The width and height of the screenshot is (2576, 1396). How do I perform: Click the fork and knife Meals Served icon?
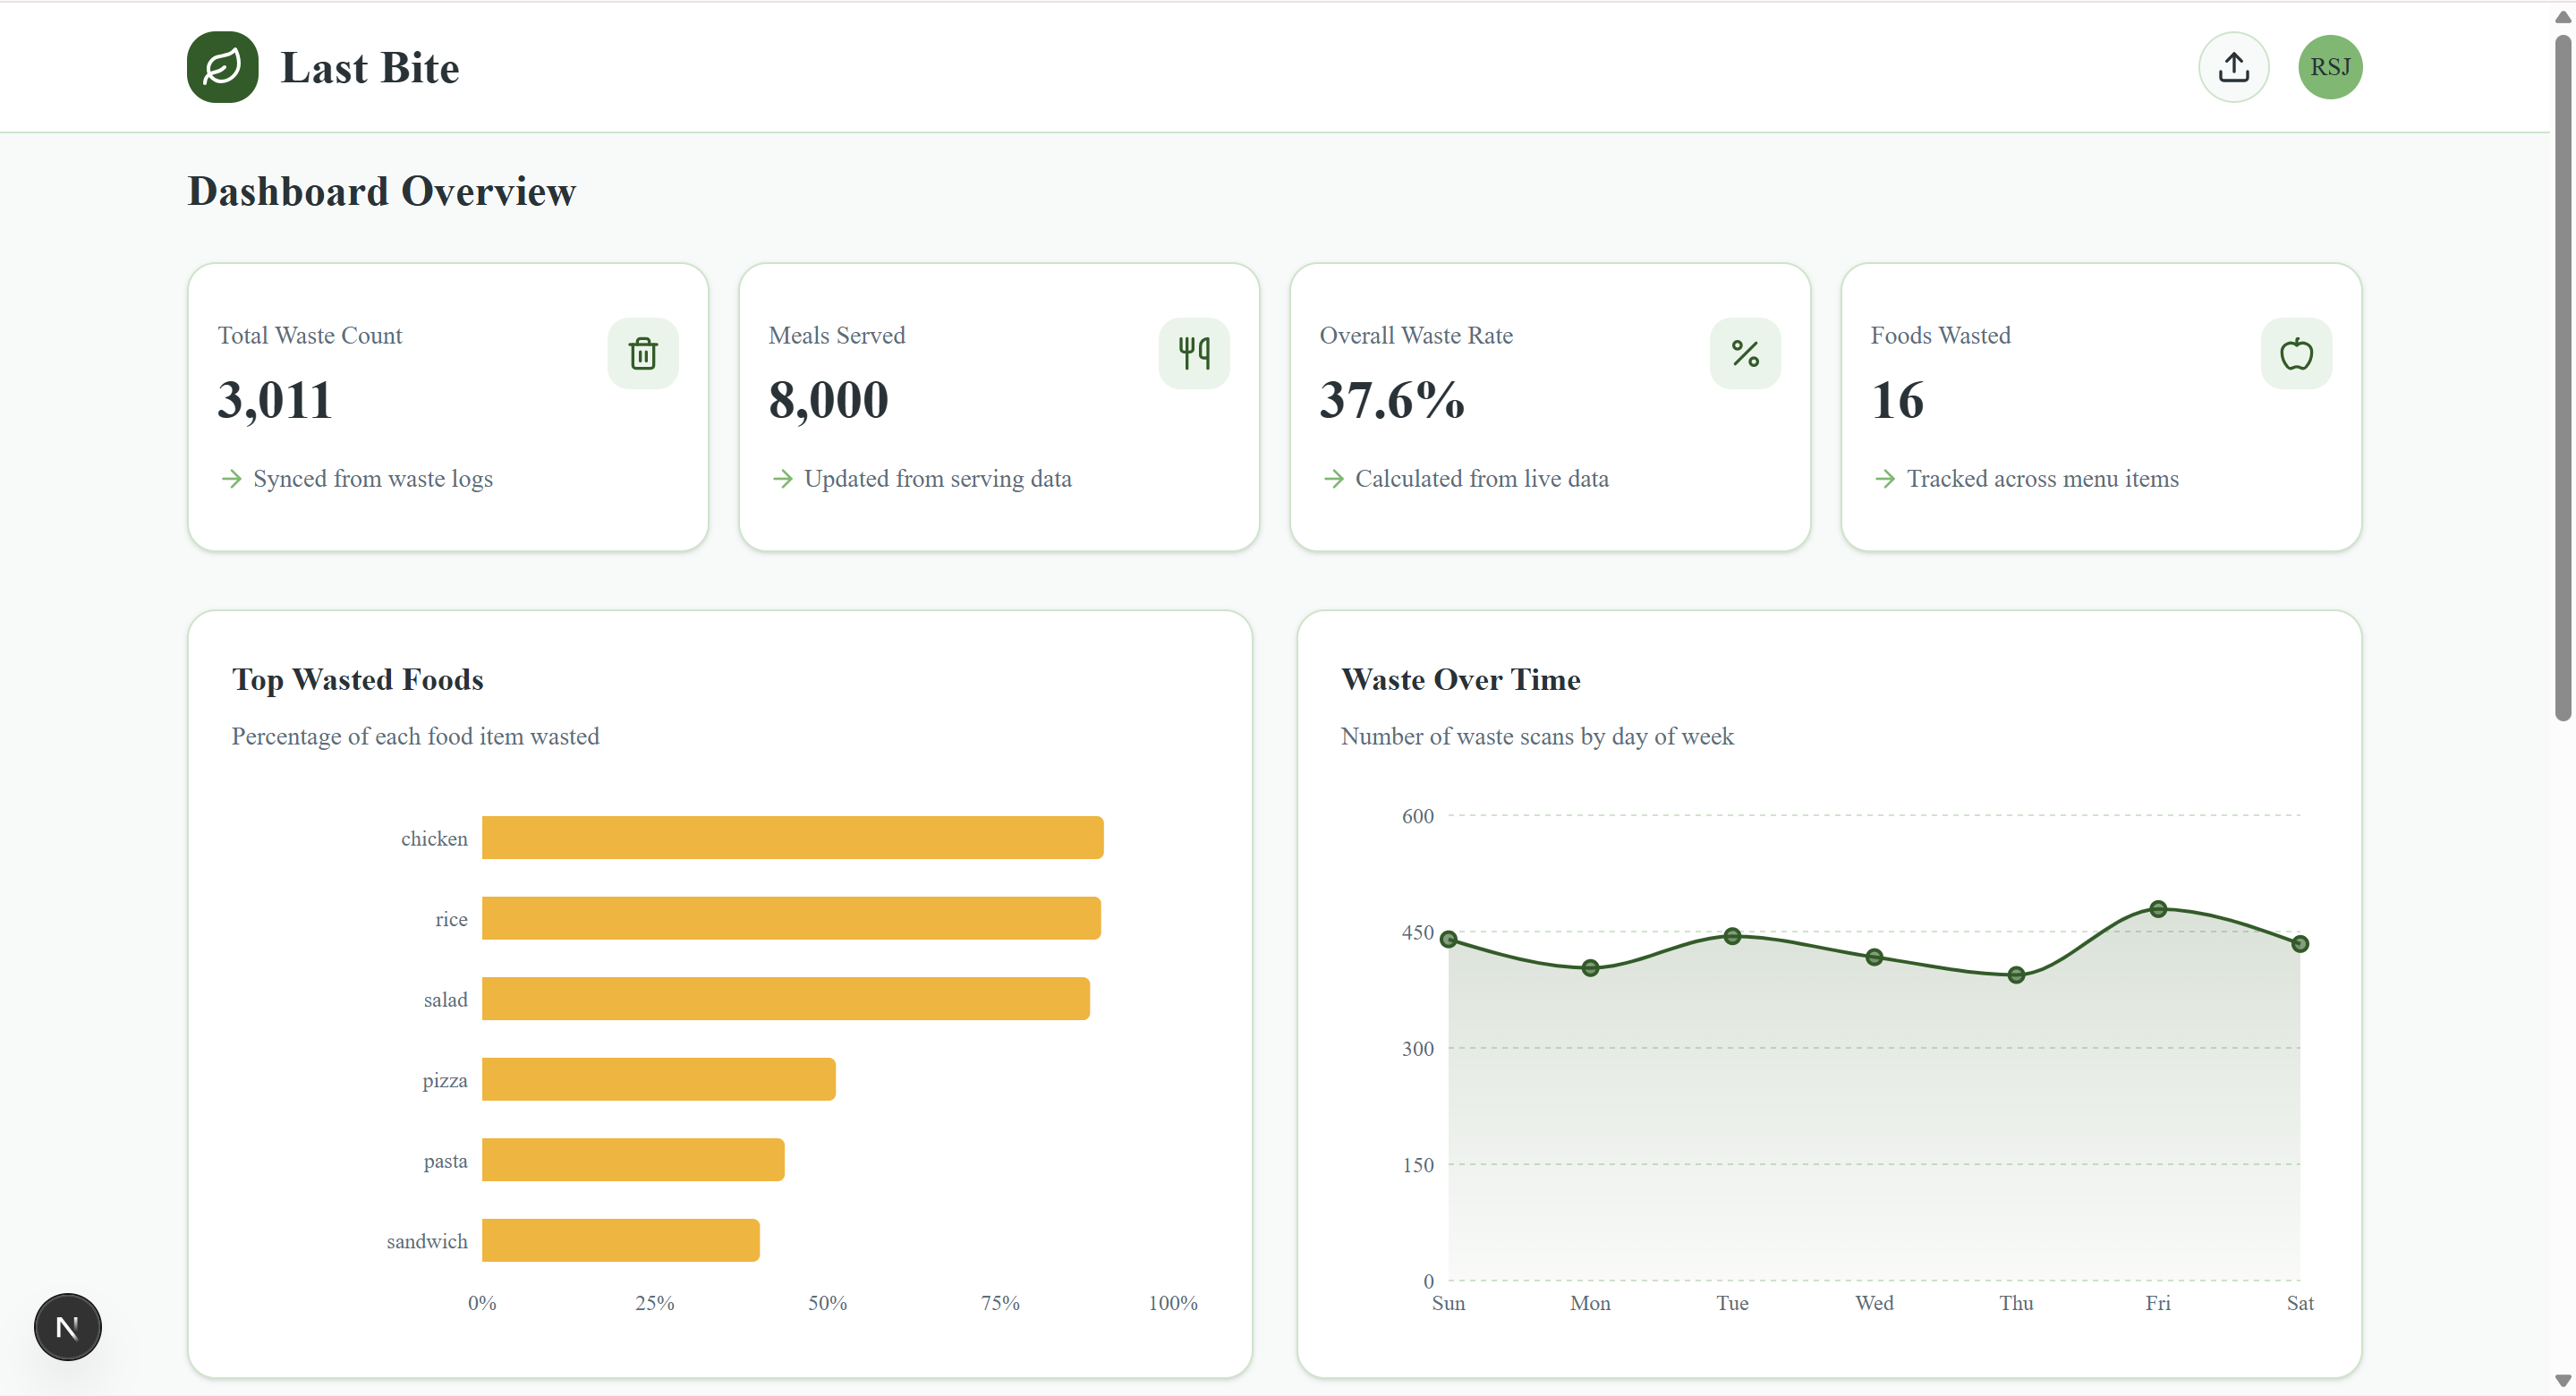point(1194,353)
